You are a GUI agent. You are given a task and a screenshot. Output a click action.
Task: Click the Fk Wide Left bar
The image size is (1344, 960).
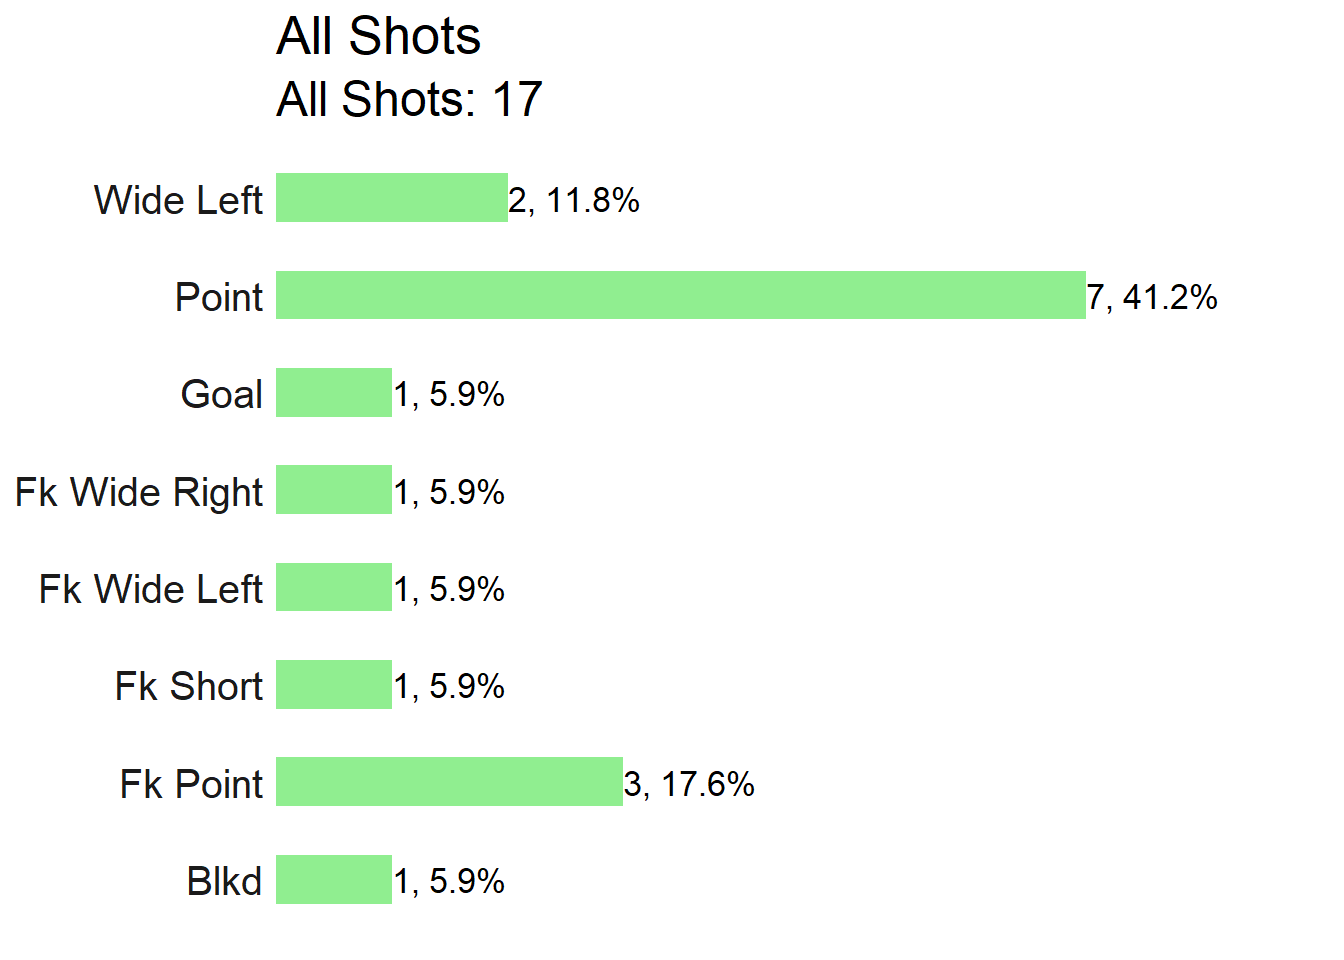(x=334, y=587)
